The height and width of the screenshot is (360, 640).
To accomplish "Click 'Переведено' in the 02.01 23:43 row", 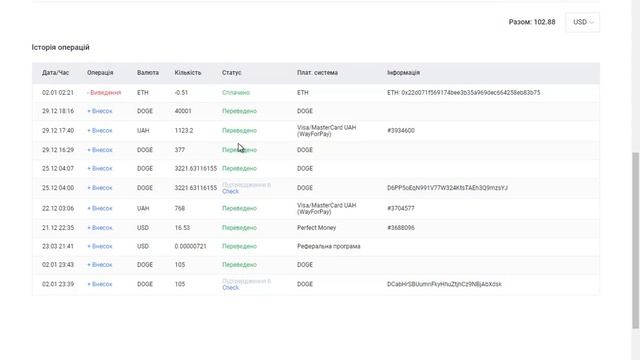I will pos(239,264).
